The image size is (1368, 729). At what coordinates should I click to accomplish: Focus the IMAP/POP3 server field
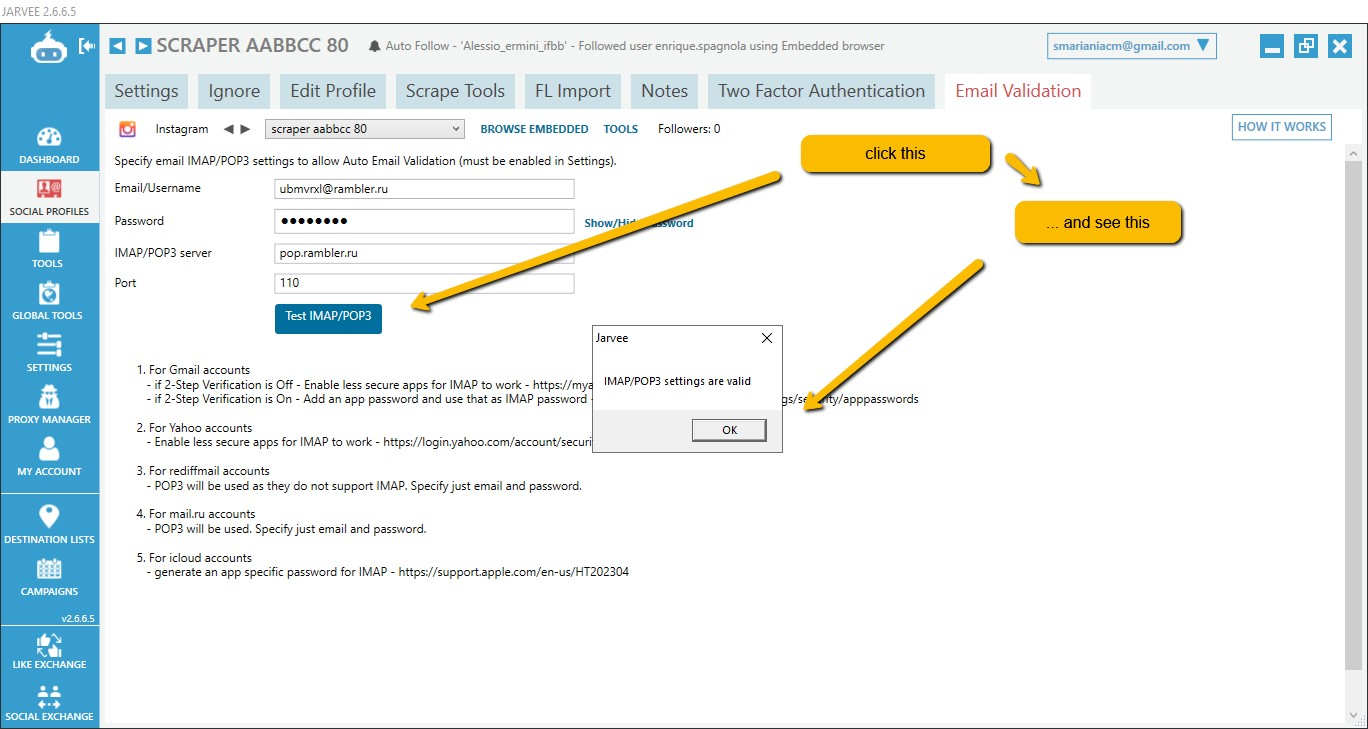pyautogui.click(x=424, y=254)
